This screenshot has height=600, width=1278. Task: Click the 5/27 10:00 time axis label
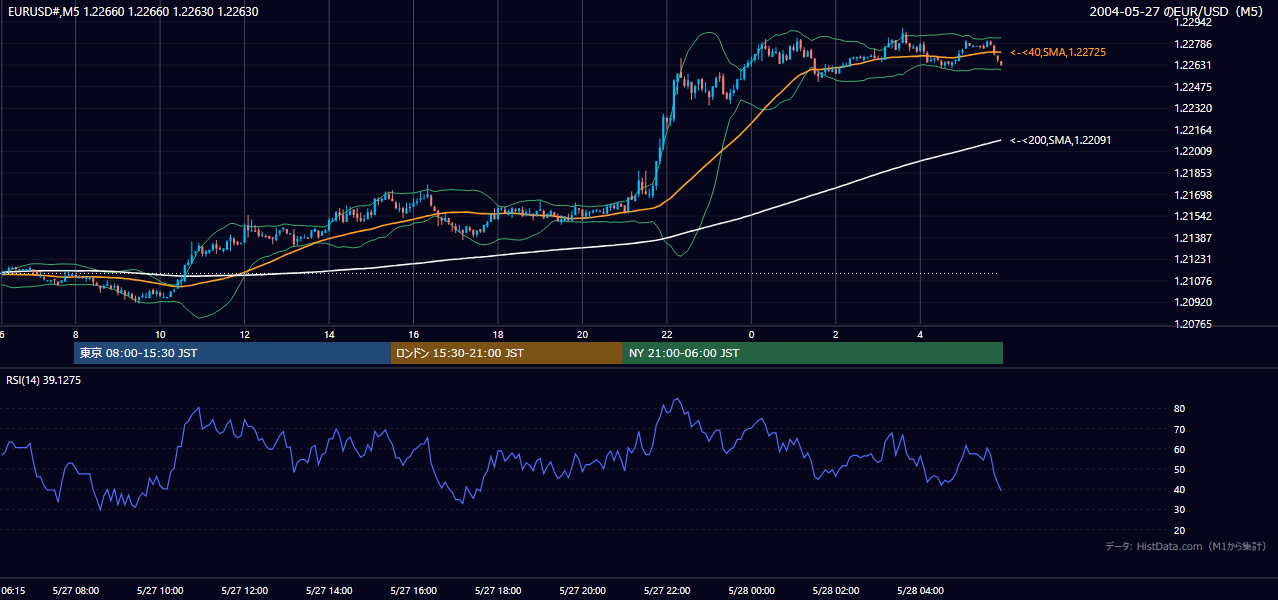160,591
